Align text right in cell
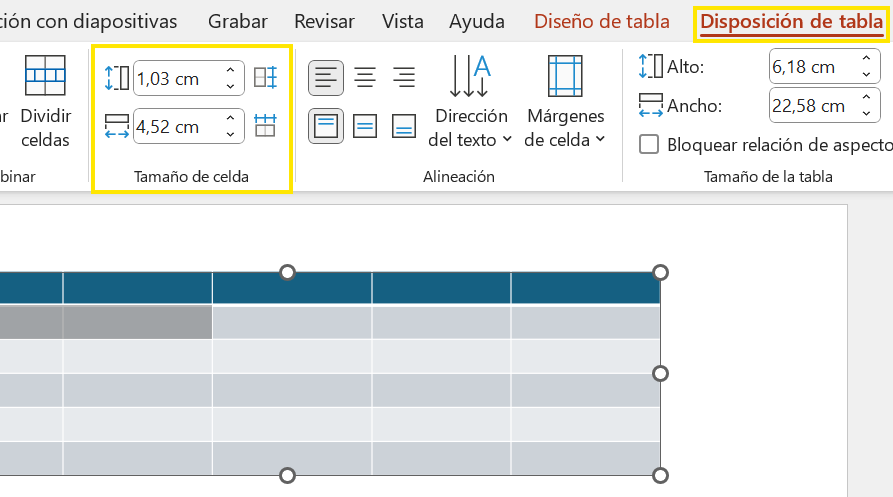893x497 pixels. point(404,77)
